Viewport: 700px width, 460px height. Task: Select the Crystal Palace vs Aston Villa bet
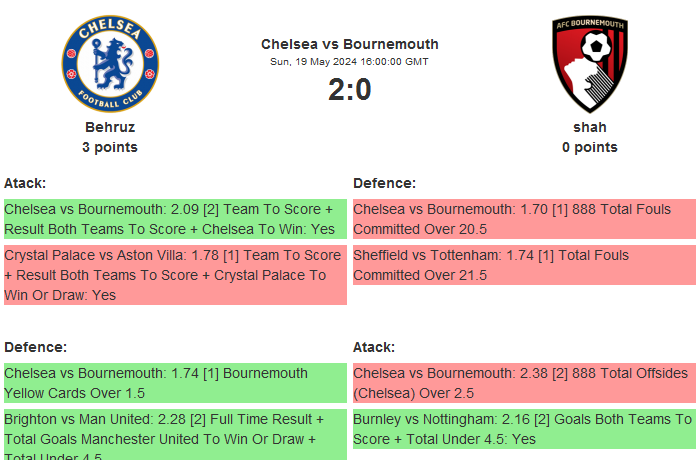[175, 275]
